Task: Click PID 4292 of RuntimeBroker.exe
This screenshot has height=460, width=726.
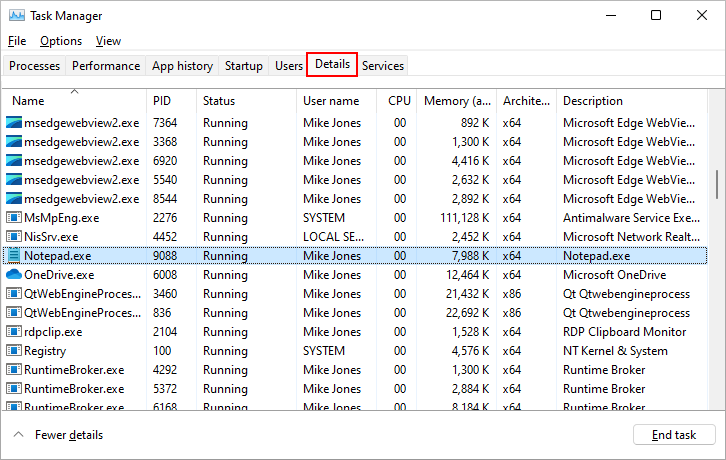Action: (165, 370)
